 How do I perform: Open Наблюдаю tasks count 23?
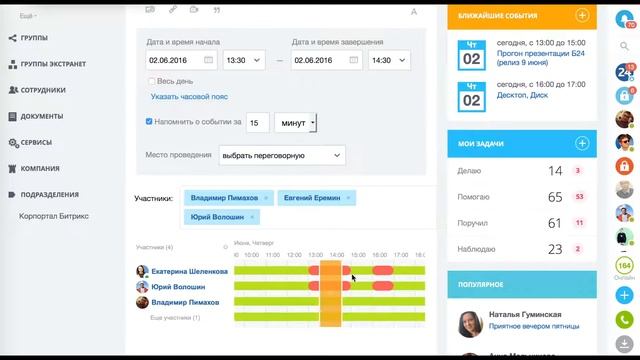555,249
